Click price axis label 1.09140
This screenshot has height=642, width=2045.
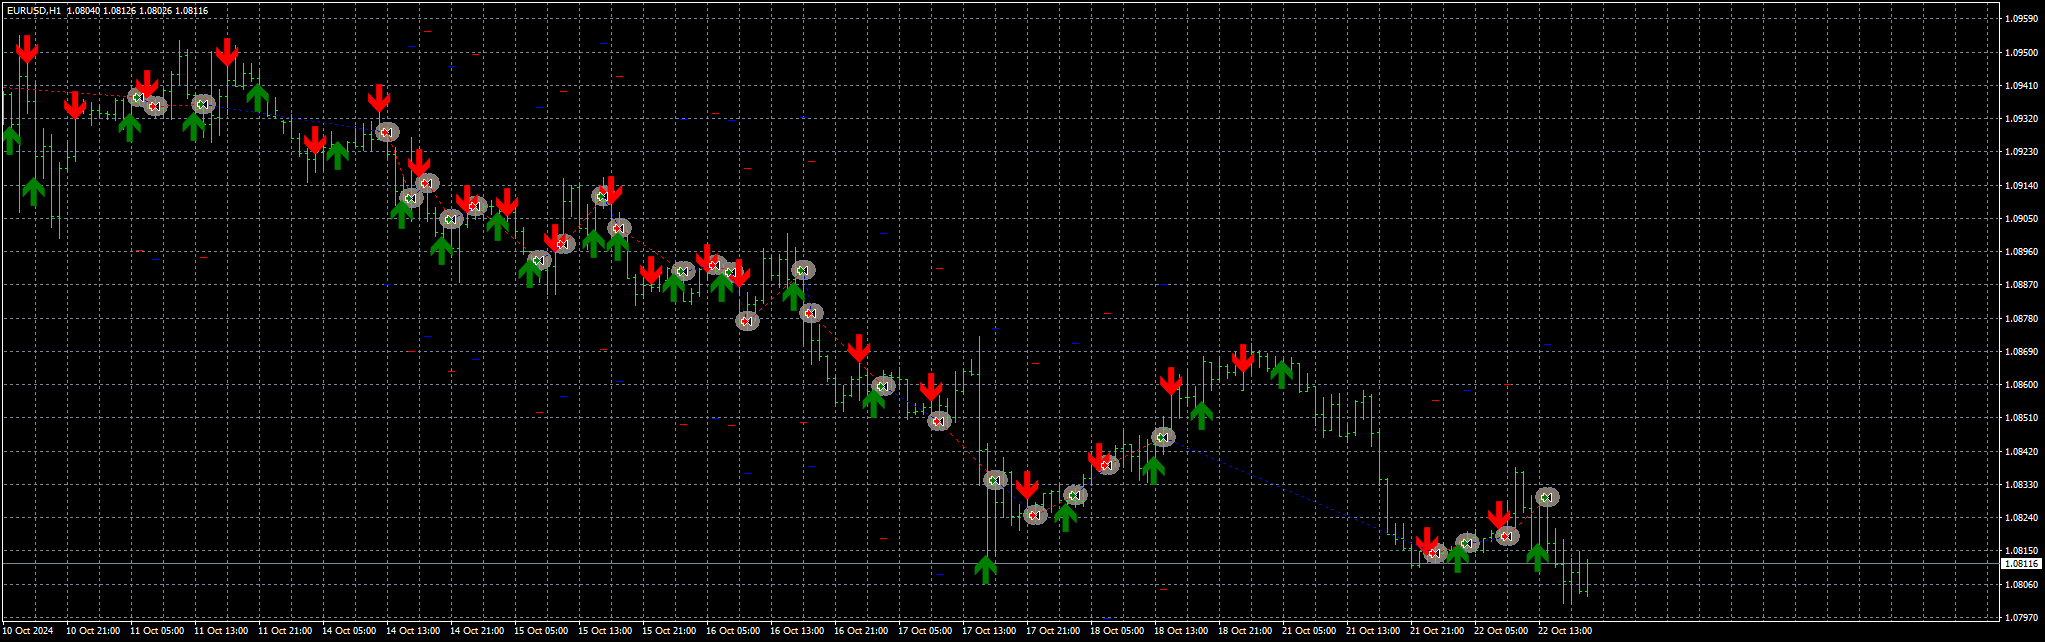tap(2021, 185)
